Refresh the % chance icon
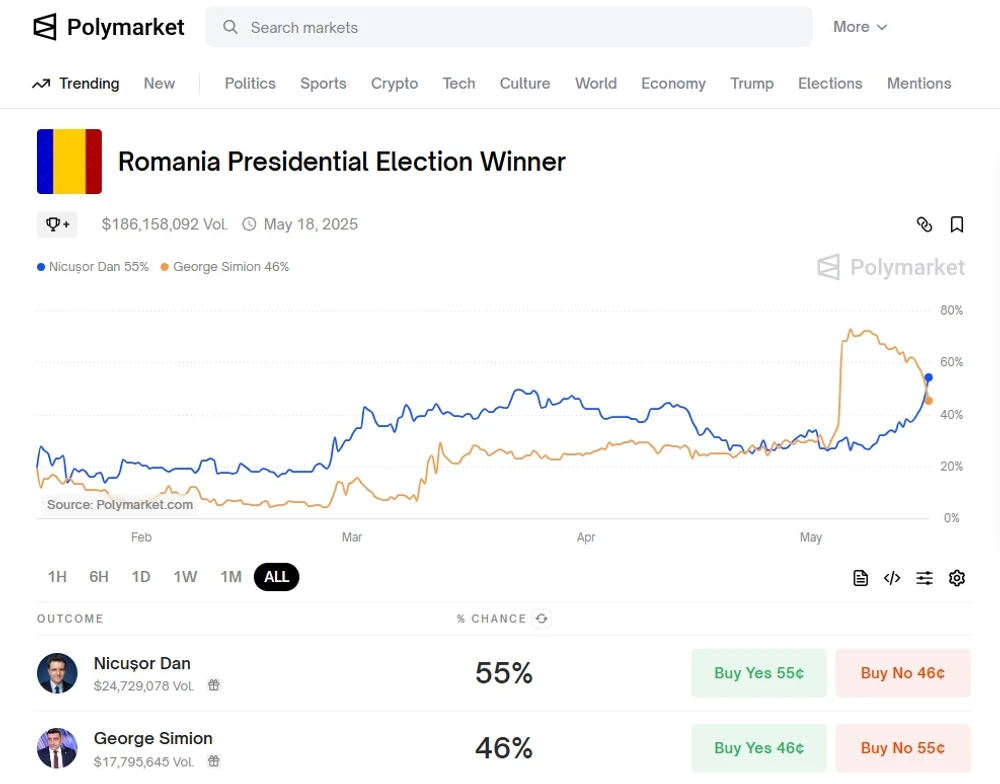 (x=541, y=619)
